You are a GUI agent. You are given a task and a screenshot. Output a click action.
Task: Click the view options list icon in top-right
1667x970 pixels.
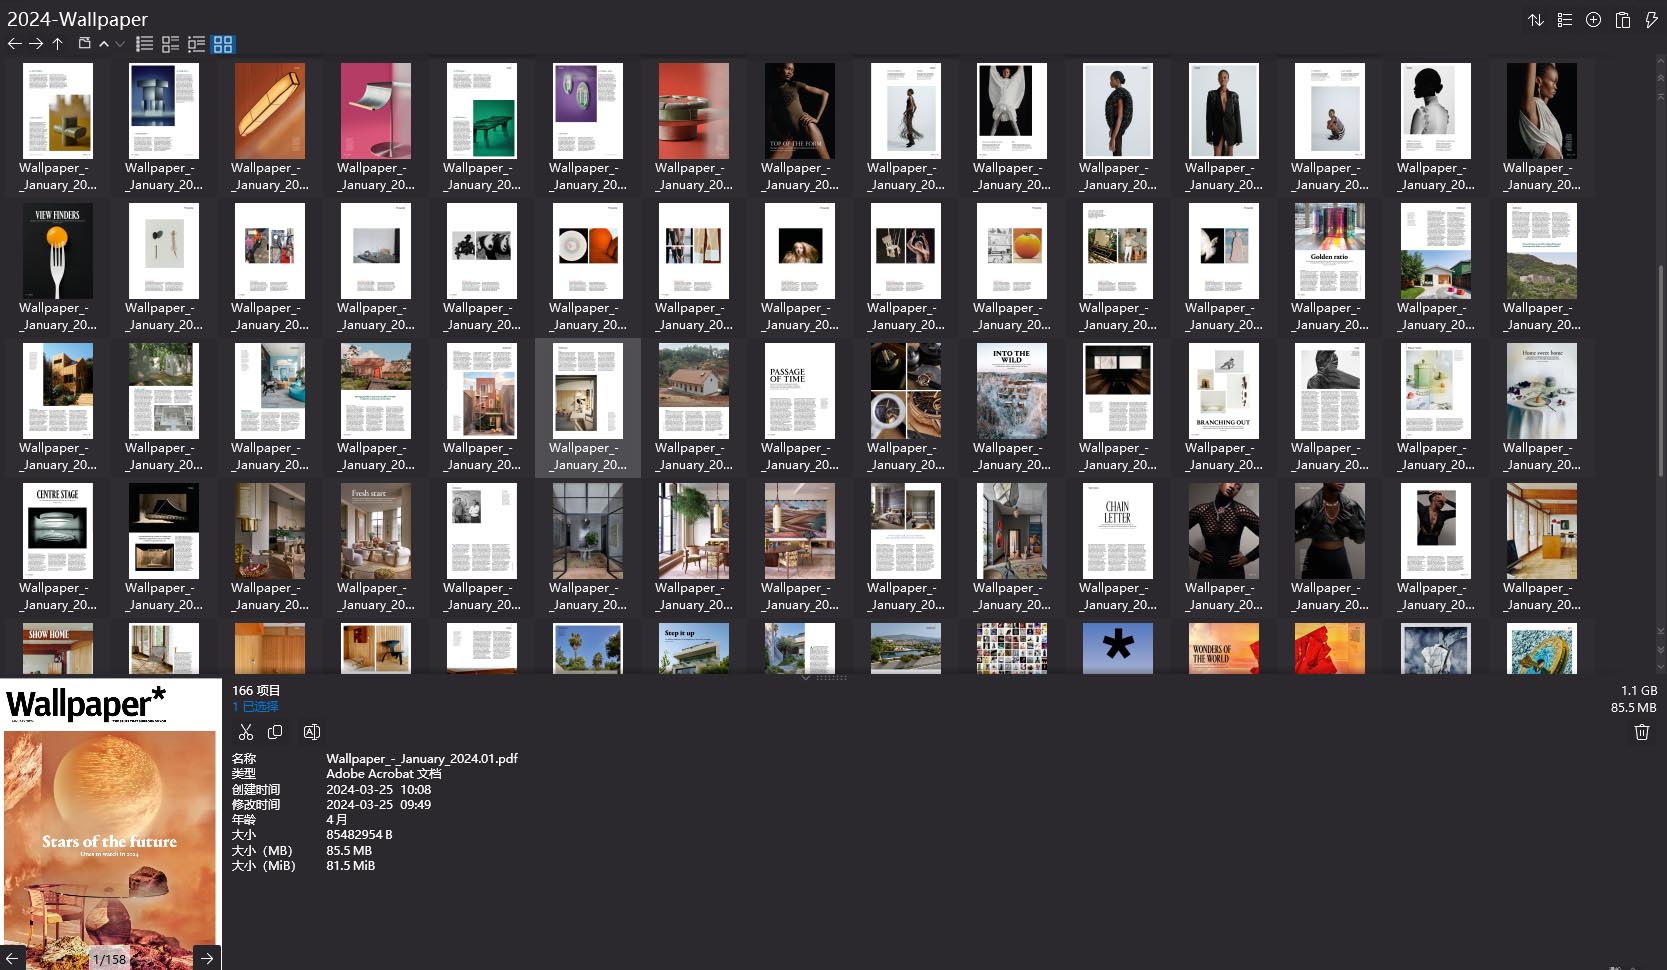[1565, 19]
